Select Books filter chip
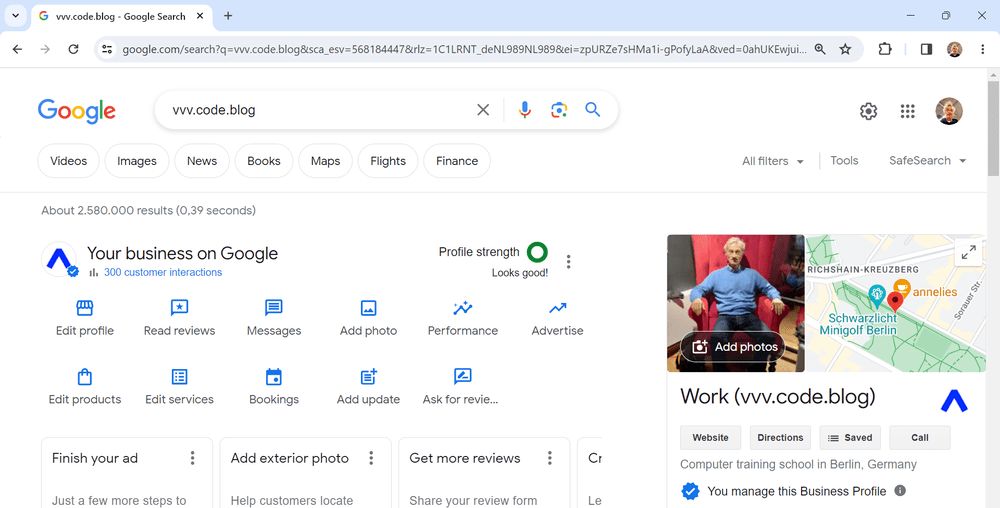This screenshot has width=1000, height=508. [x=264, y=161]
